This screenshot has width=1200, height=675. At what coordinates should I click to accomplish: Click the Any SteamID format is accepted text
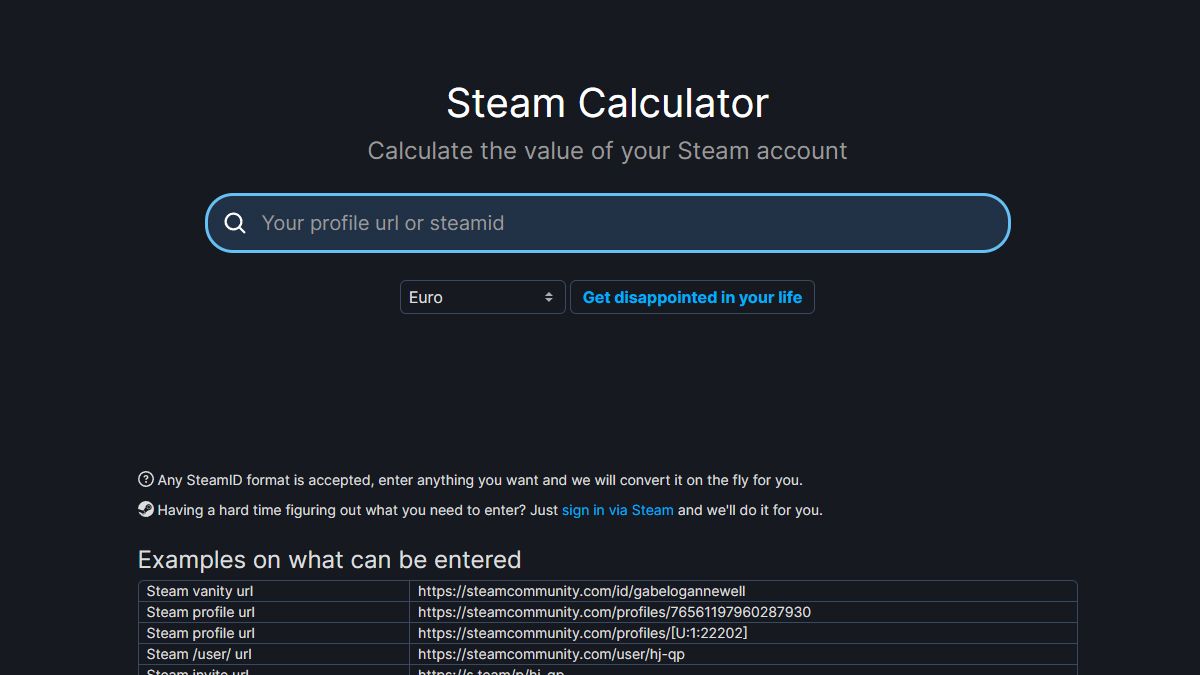pos(480,480)
